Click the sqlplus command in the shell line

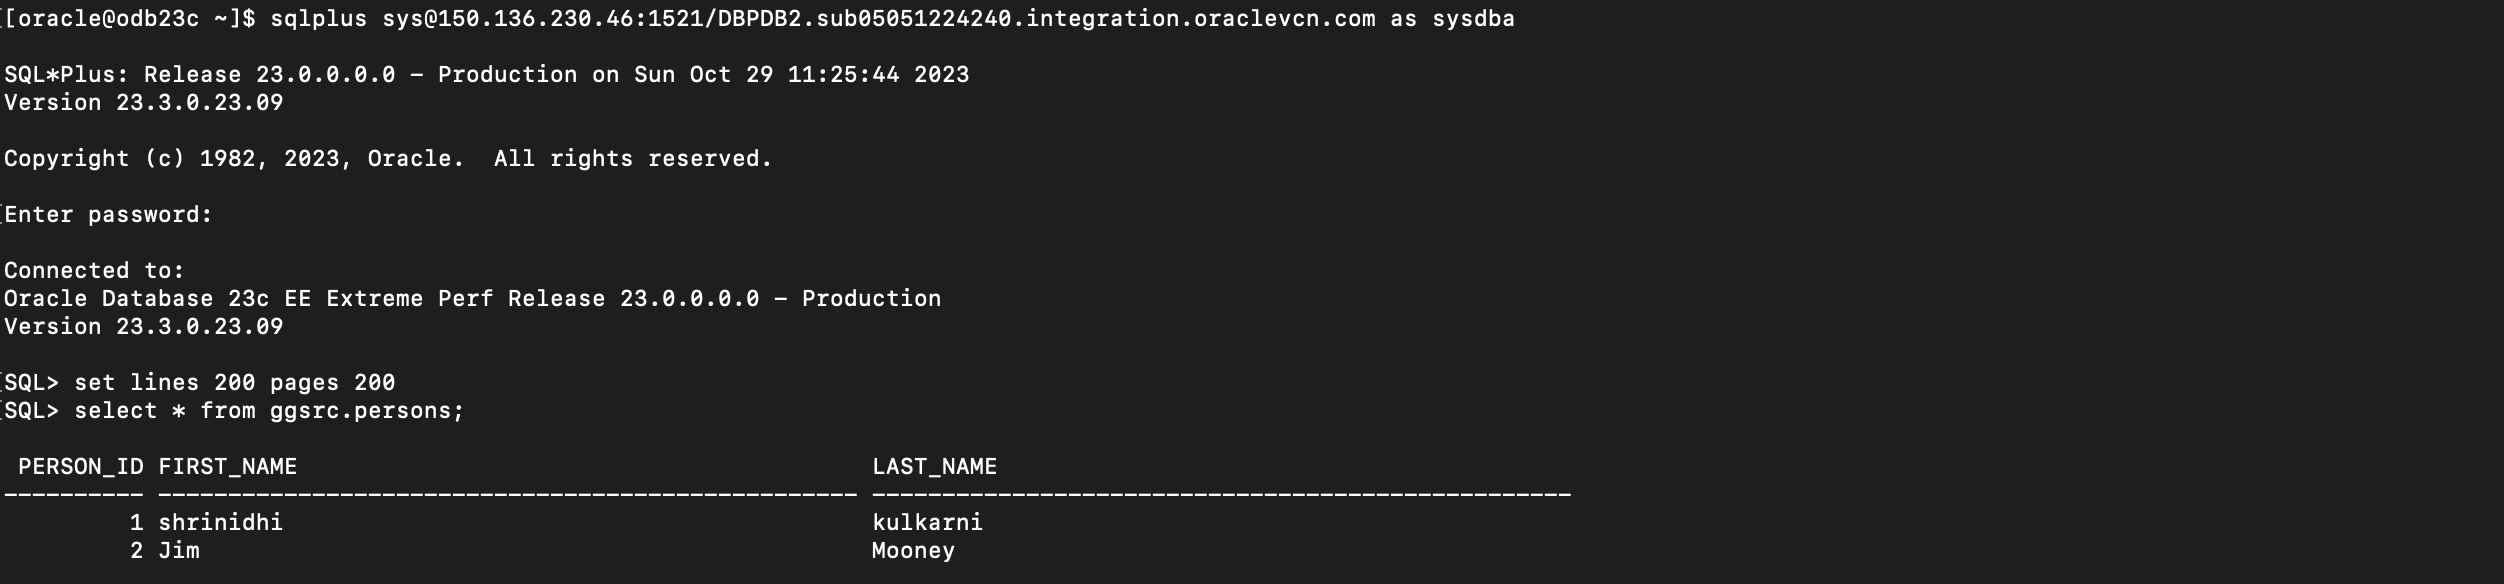[318, 19]
